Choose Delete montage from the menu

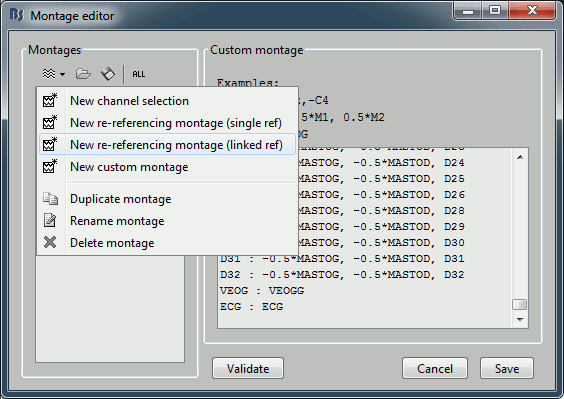(167, 242)
